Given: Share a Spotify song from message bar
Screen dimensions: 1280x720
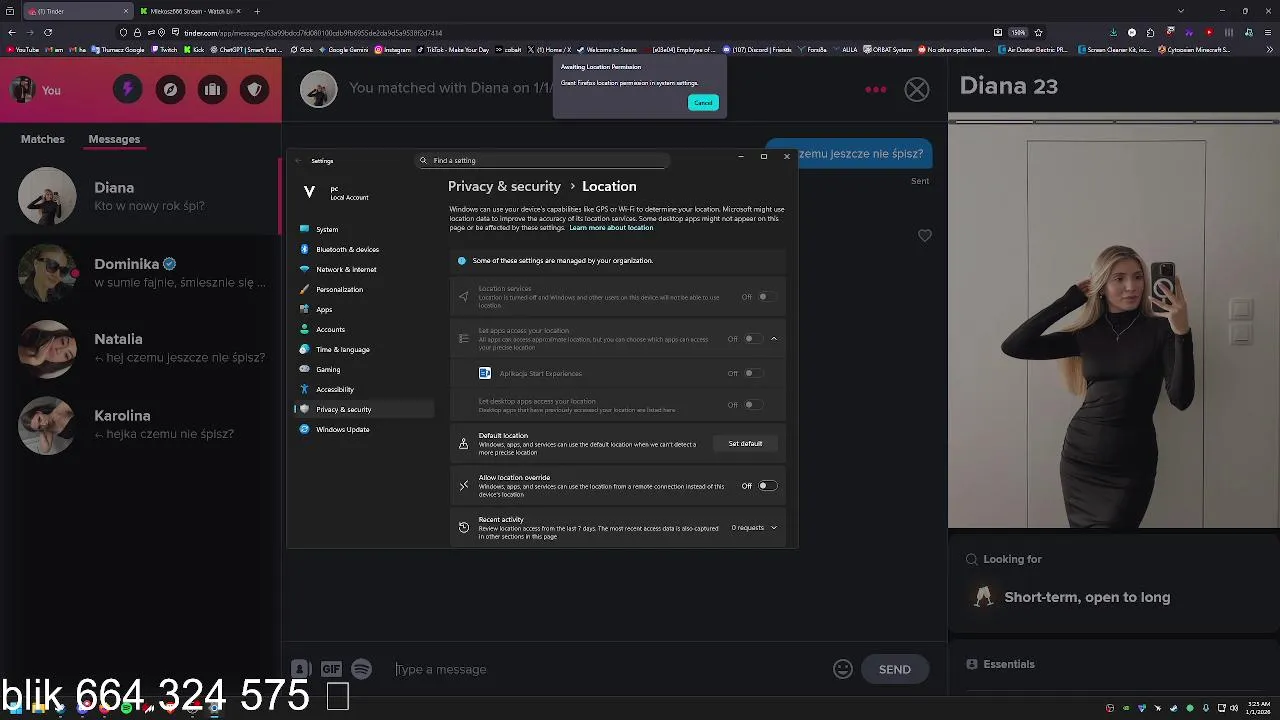Looking at the screenshot, I should (361, 669).
